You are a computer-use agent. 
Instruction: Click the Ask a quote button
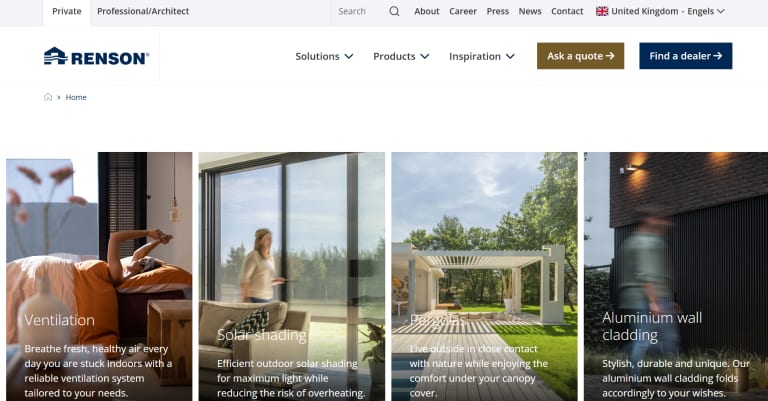[580, 56]
